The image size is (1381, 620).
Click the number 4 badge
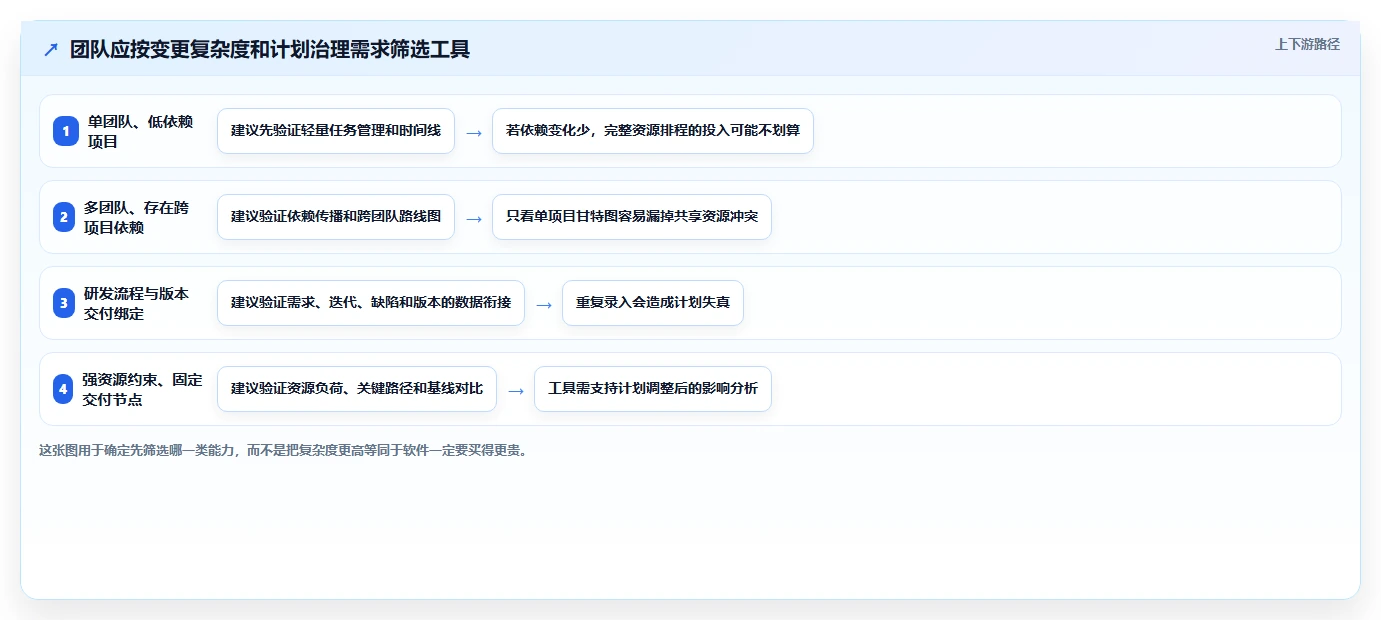point(65,389)
